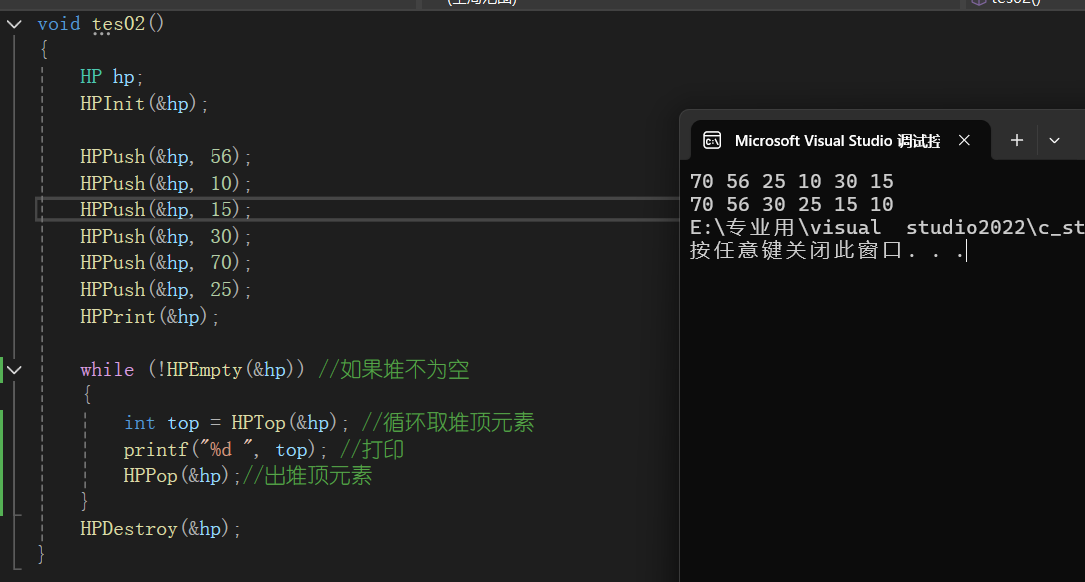Screen dimensions: 1085x582
Task: Click the line HPPush(&hp, 56);
Action: pos(165,156)
